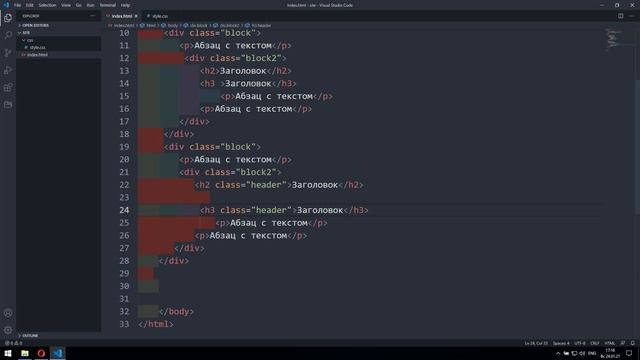Open the Terminal menu

[x=108, y=5]
